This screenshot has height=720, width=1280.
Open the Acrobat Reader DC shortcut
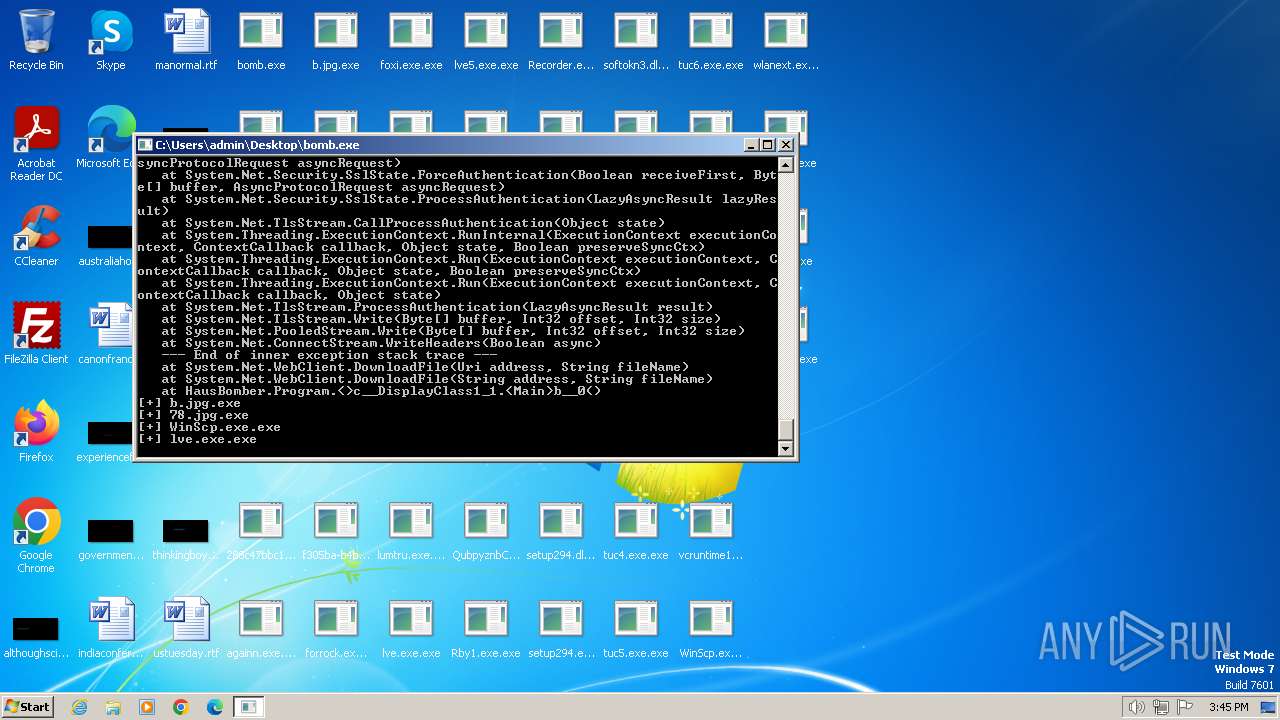(x=36, y=145)
